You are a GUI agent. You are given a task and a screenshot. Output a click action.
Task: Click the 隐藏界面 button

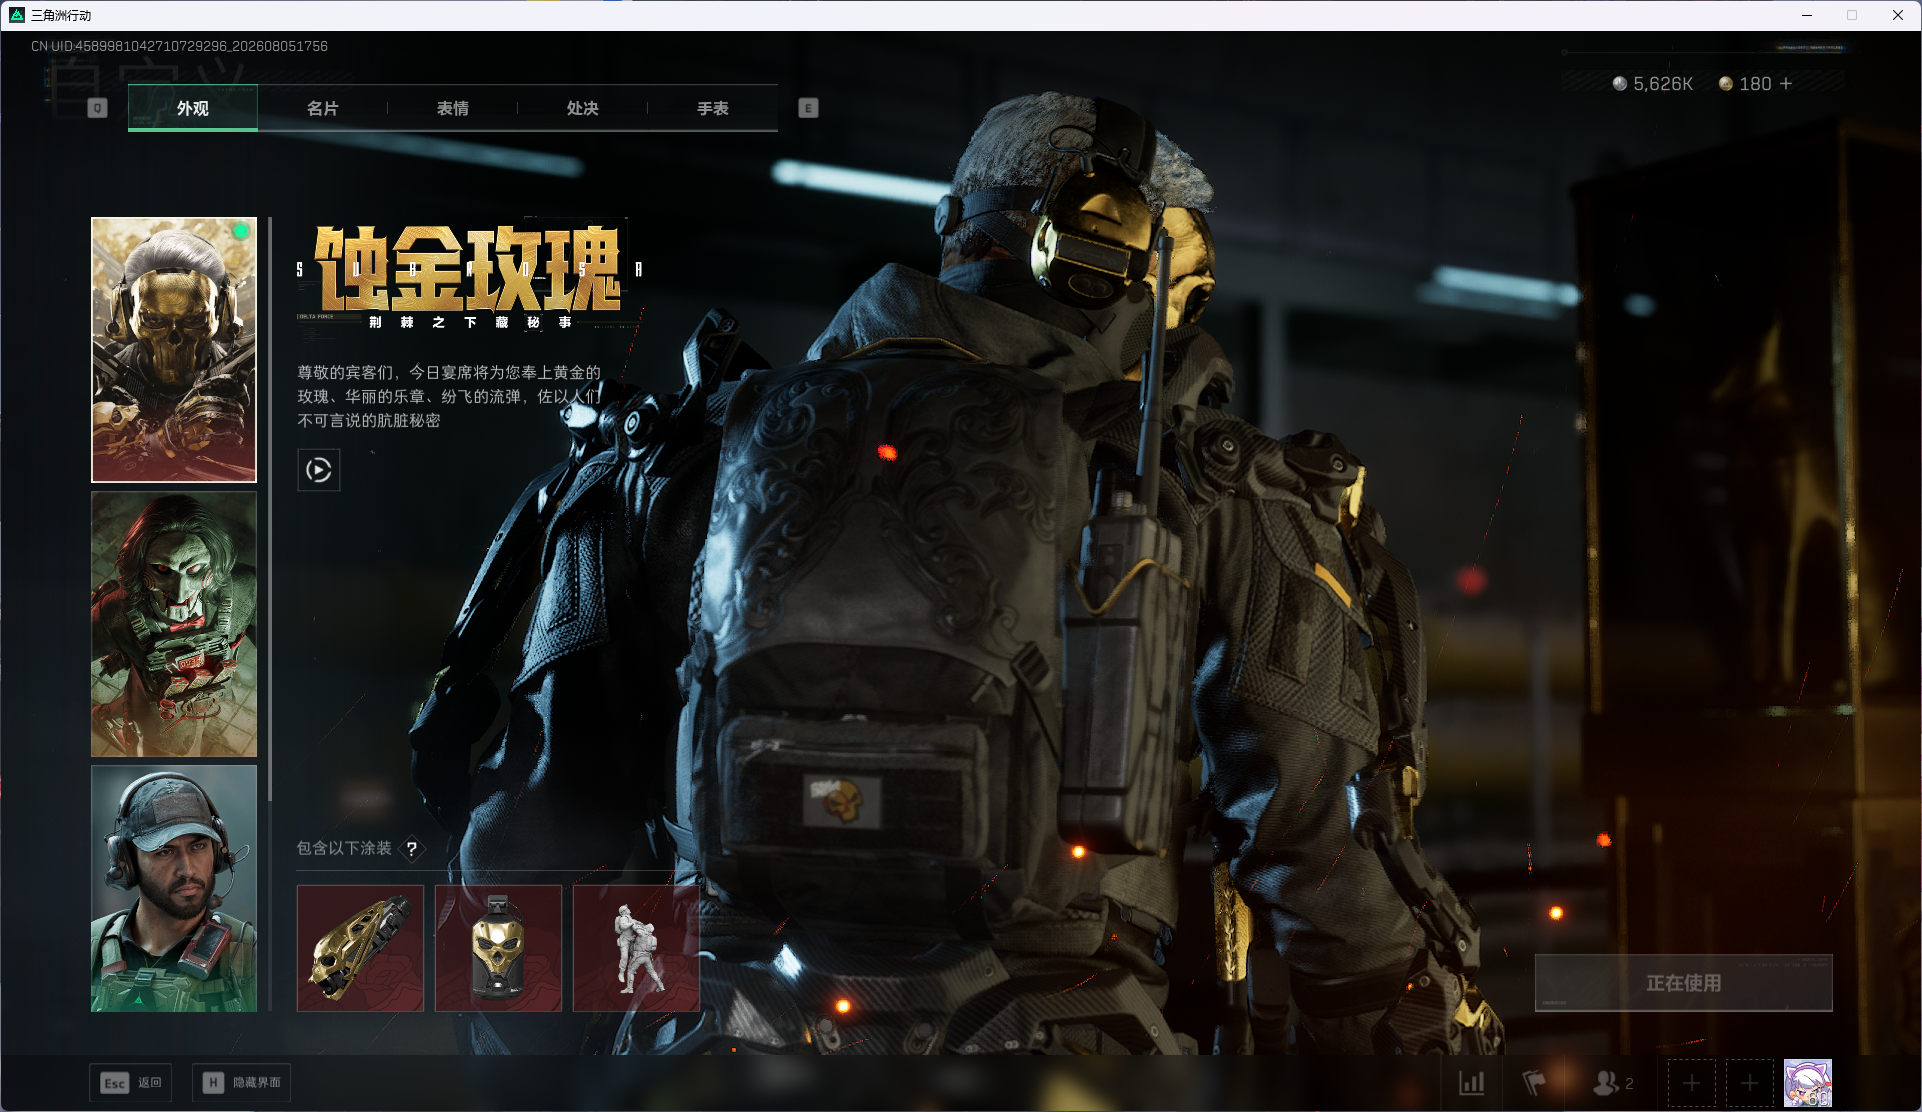tap(242, 1083)
